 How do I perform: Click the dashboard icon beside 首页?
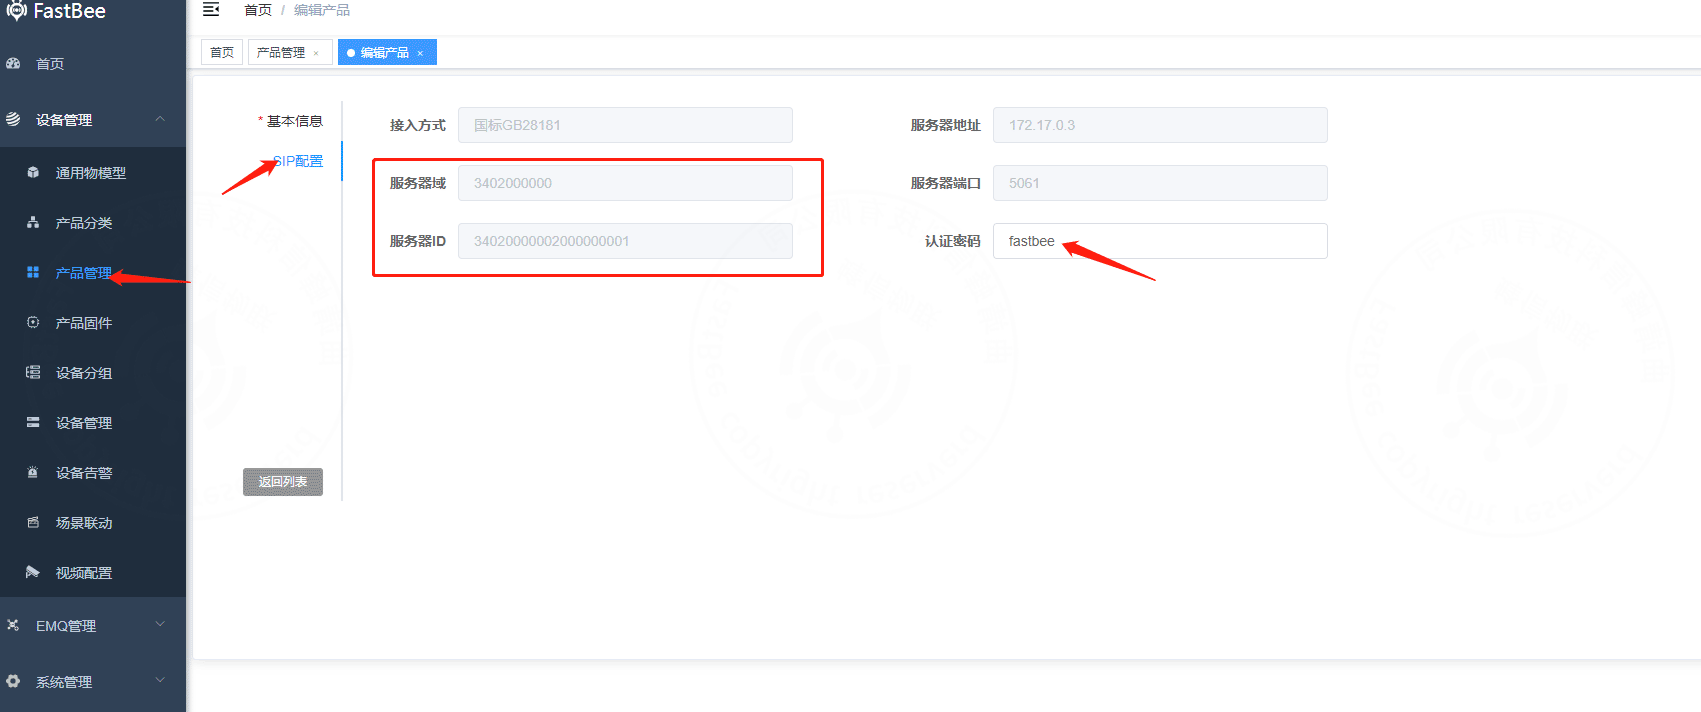[x=14, y=63]
